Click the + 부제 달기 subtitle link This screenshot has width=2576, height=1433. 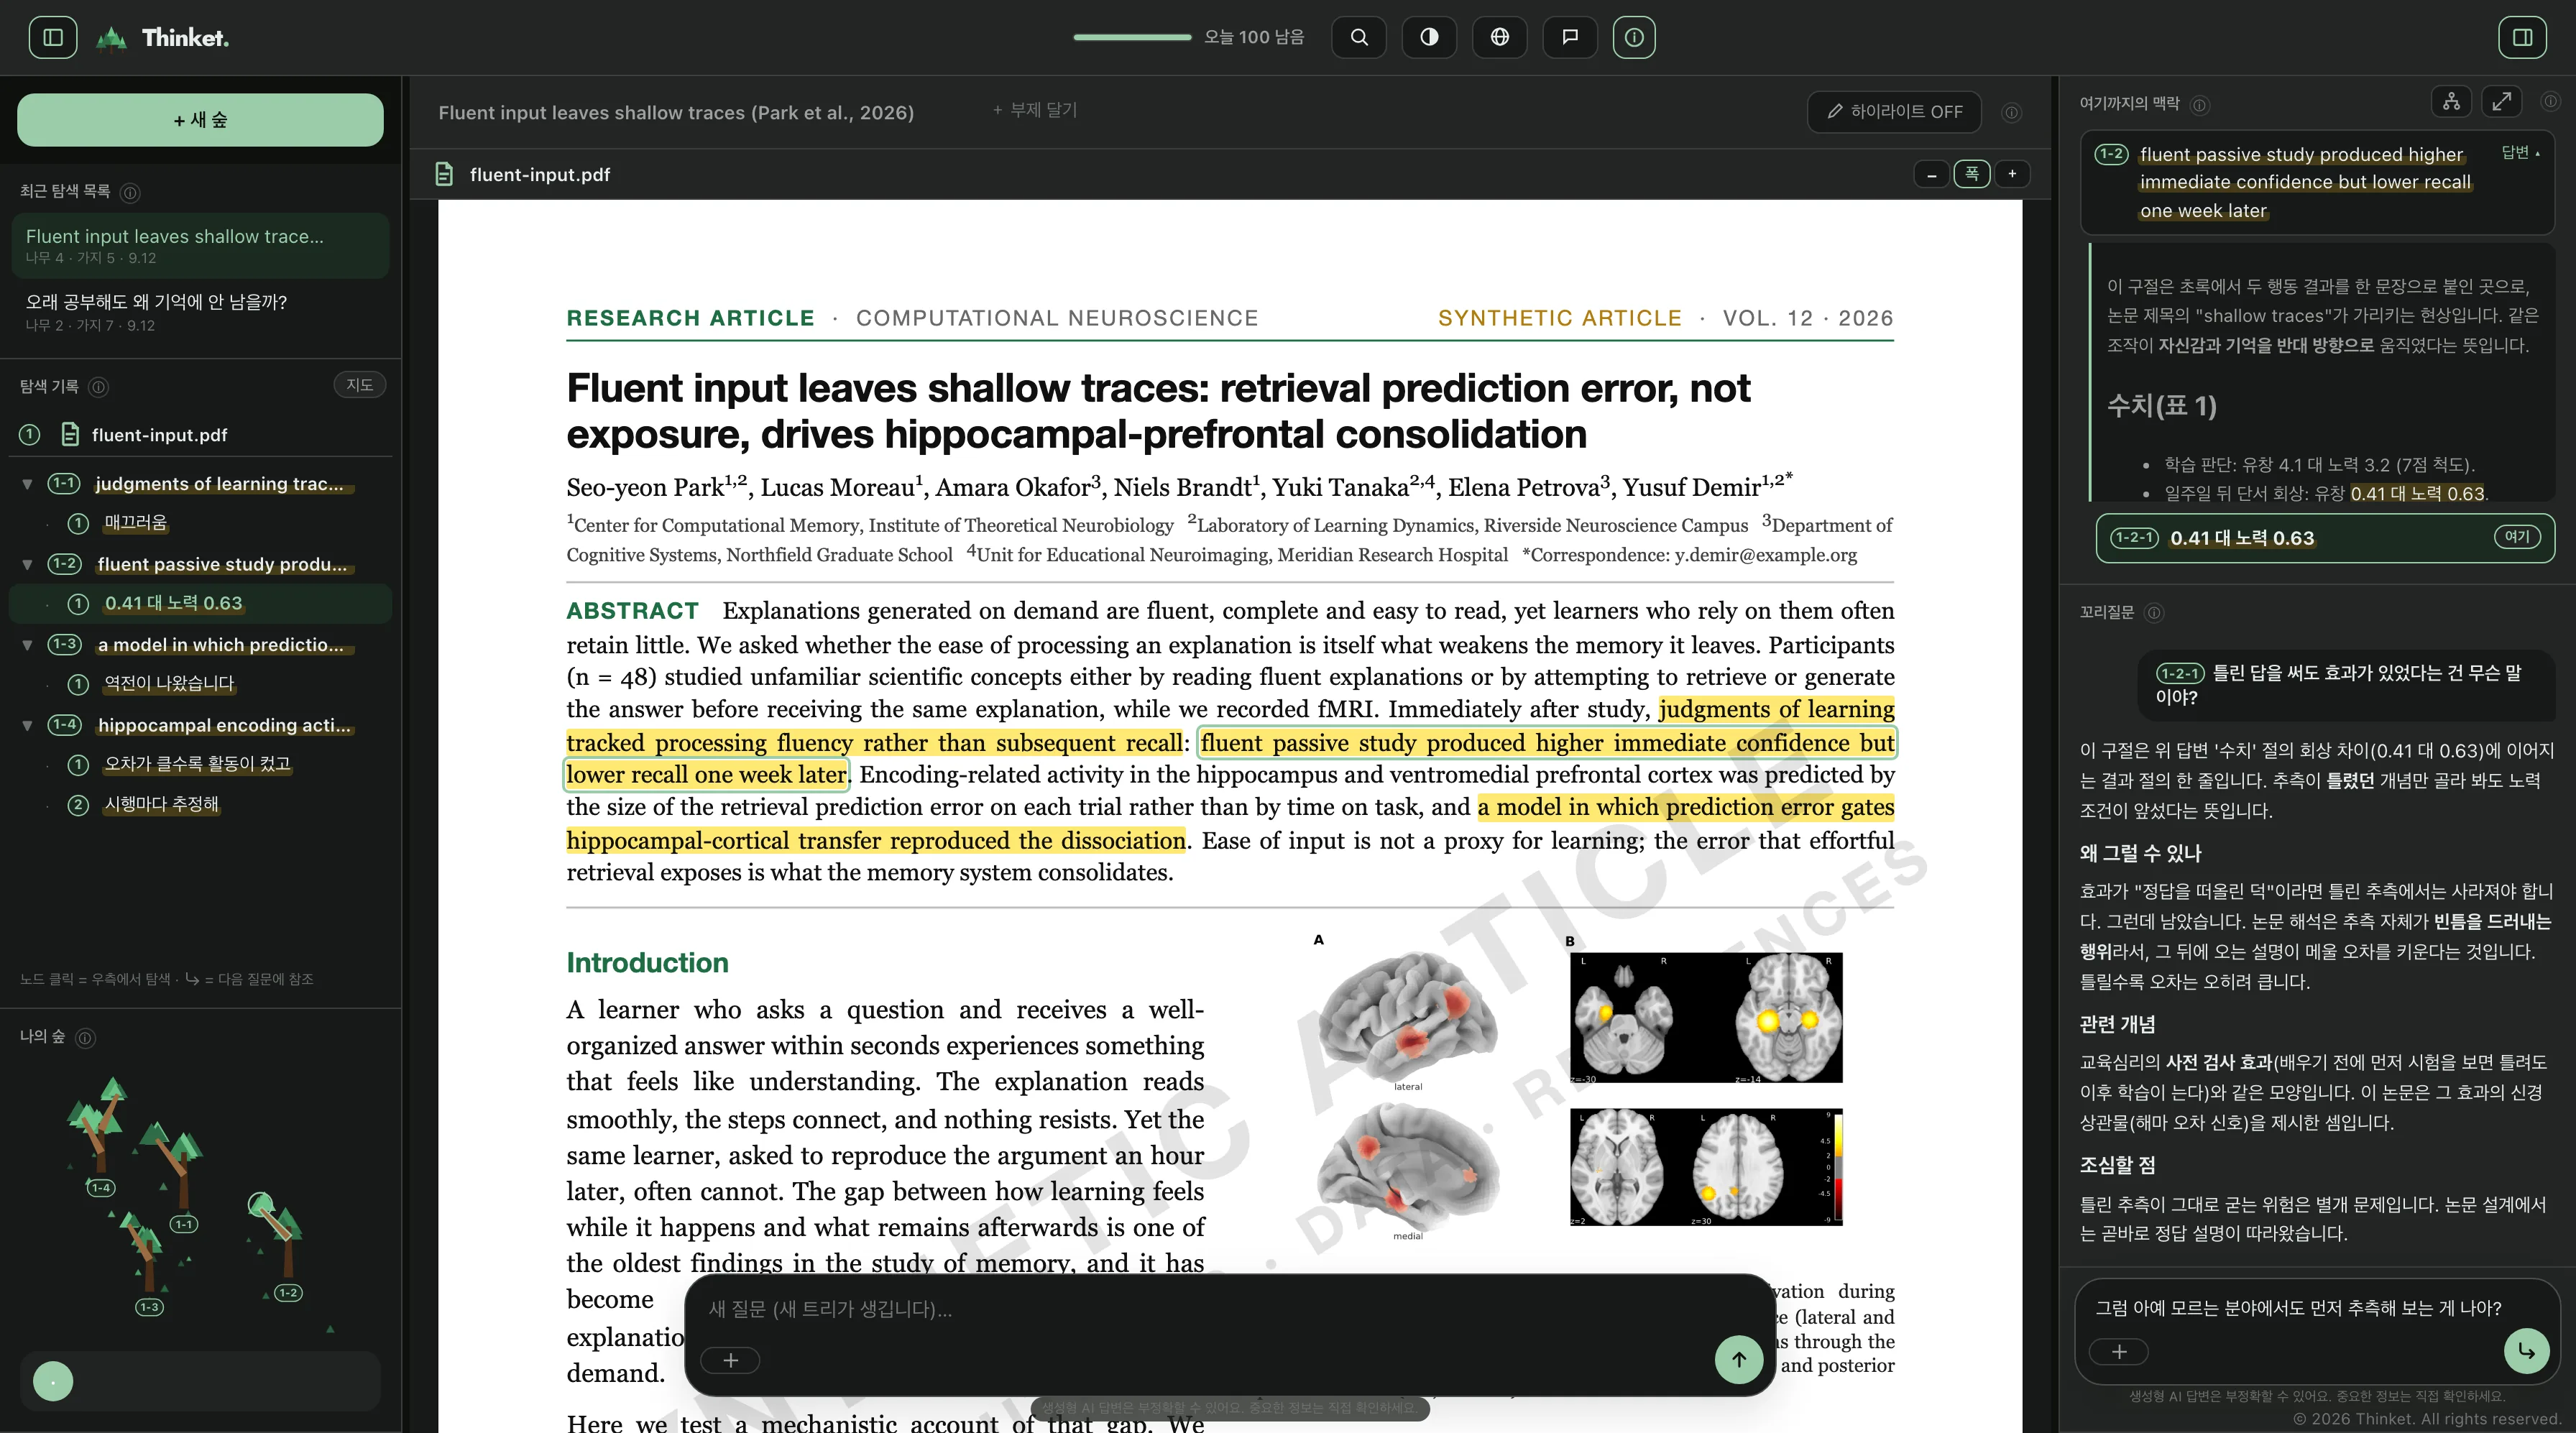coord(1035,110)
